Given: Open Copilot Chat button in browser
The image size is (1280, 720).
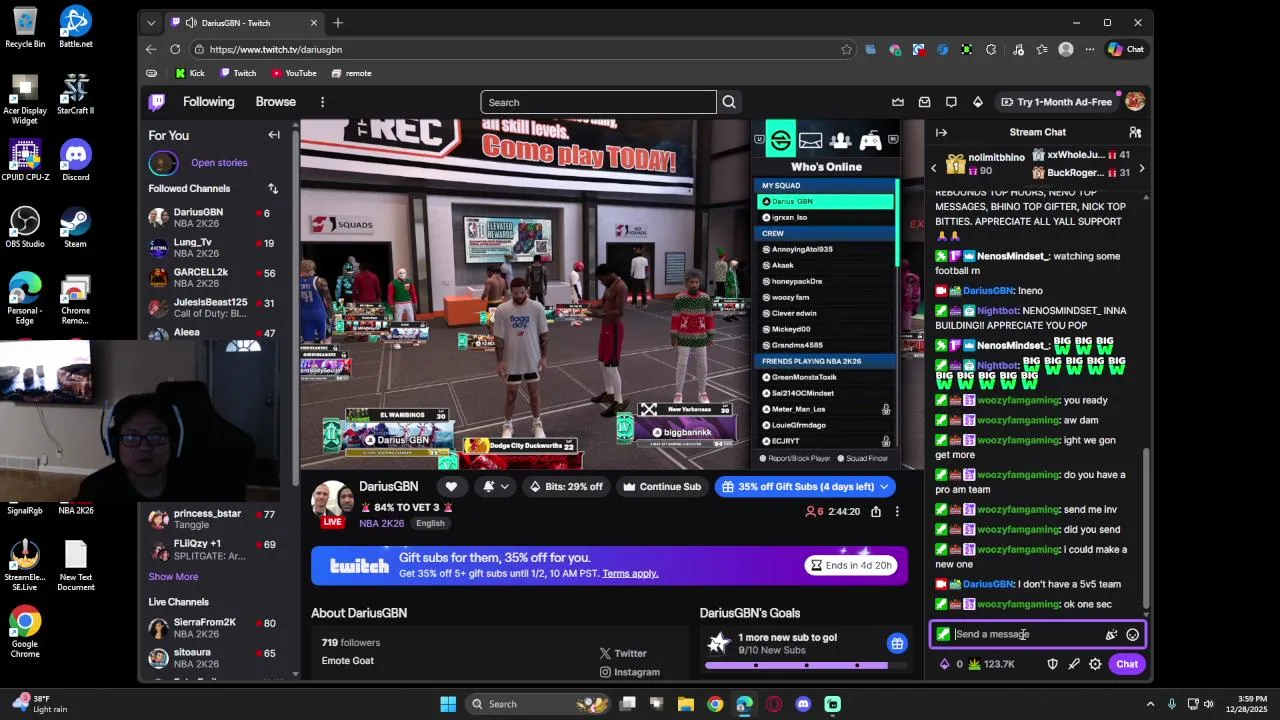Looking at the screenshot, I should pyautogui.click(x=1126, y=49).
